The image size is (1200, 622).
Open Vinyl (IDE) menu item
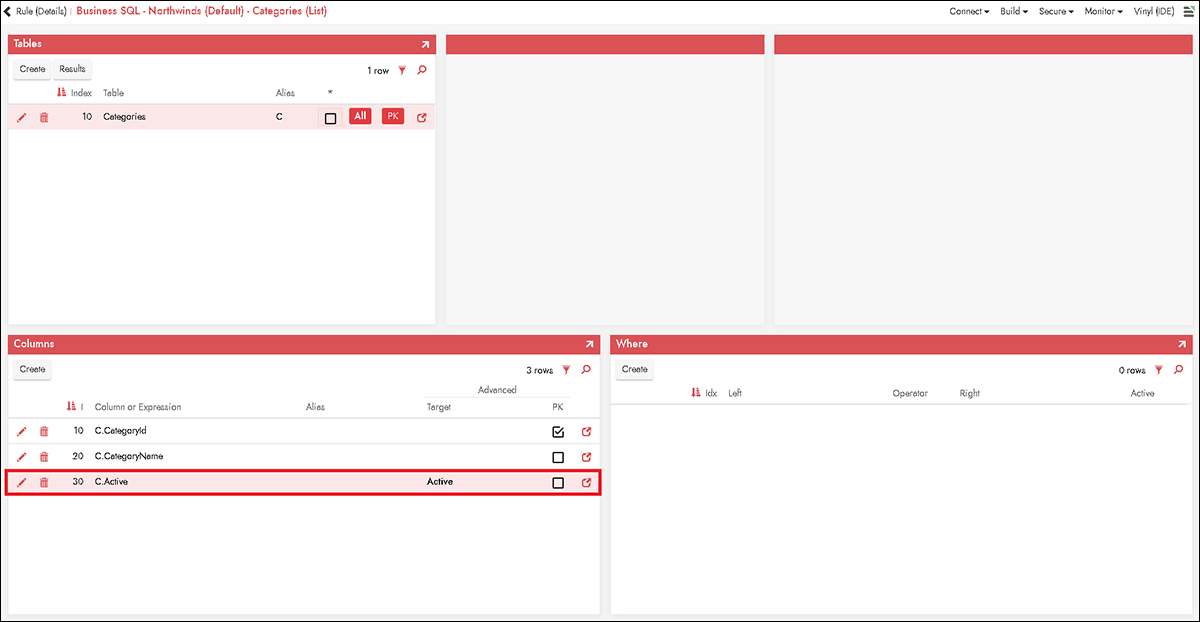(x=1153, y=12)
